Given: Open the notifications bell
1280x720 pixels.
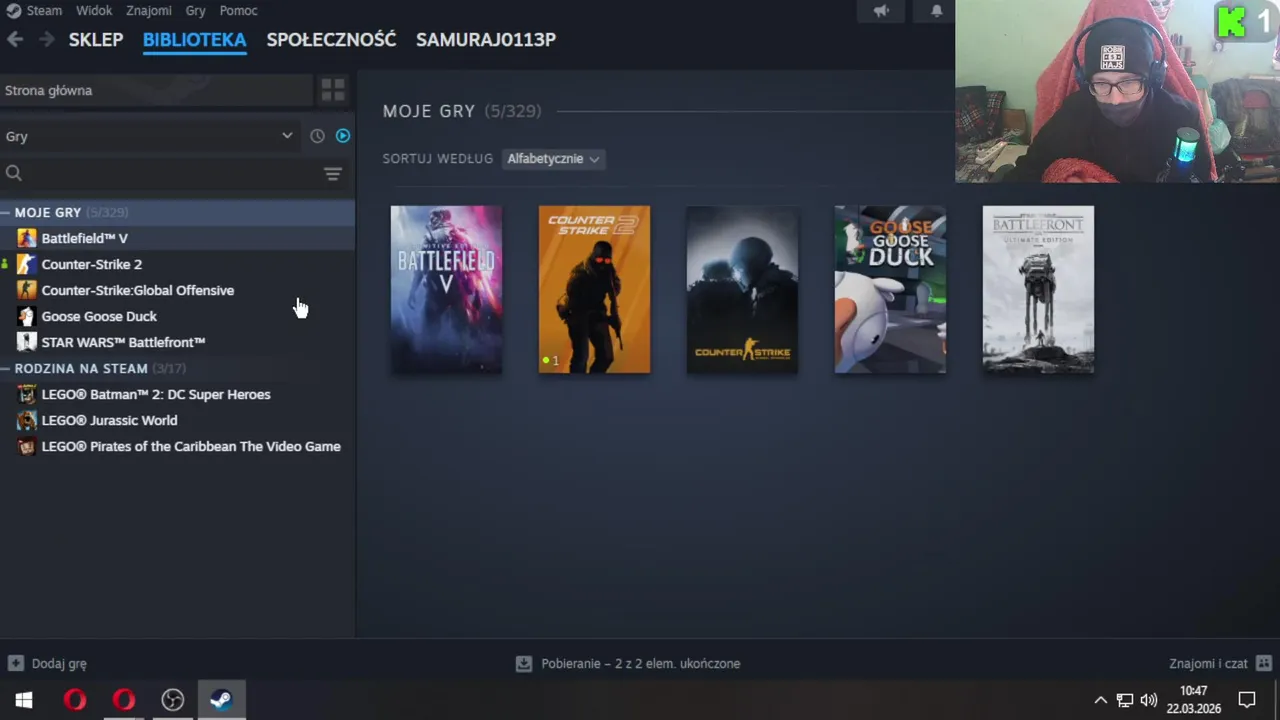Looking at the screenshot, I should point(937,11).
